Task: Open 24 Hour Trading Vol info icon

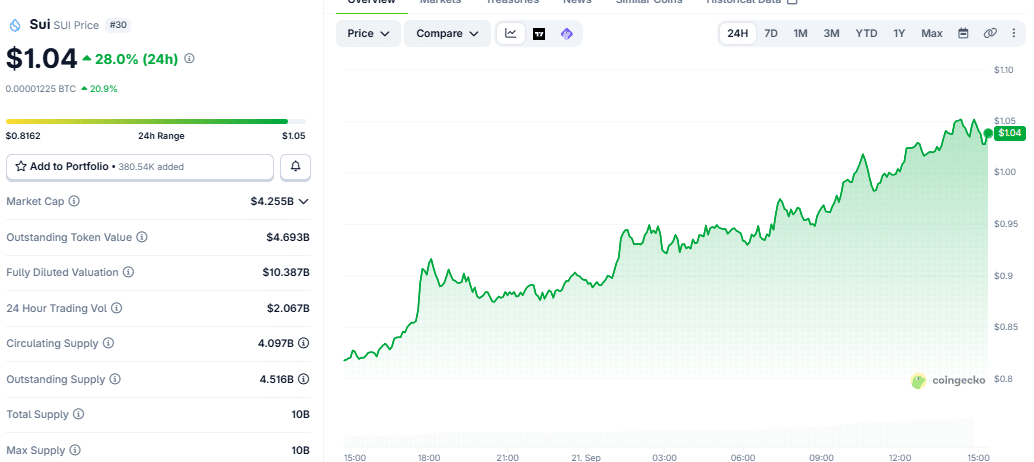Action: [x=117, y=308]
